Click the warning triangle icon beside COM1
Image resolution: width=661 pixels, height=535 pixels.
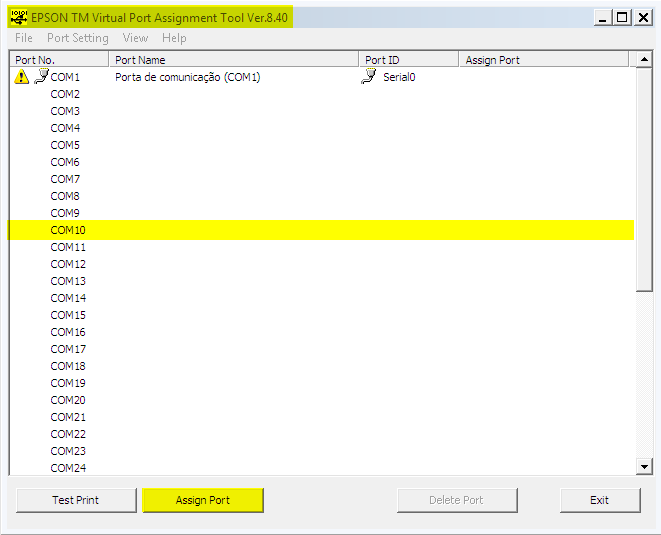click(x=21, y=77)
